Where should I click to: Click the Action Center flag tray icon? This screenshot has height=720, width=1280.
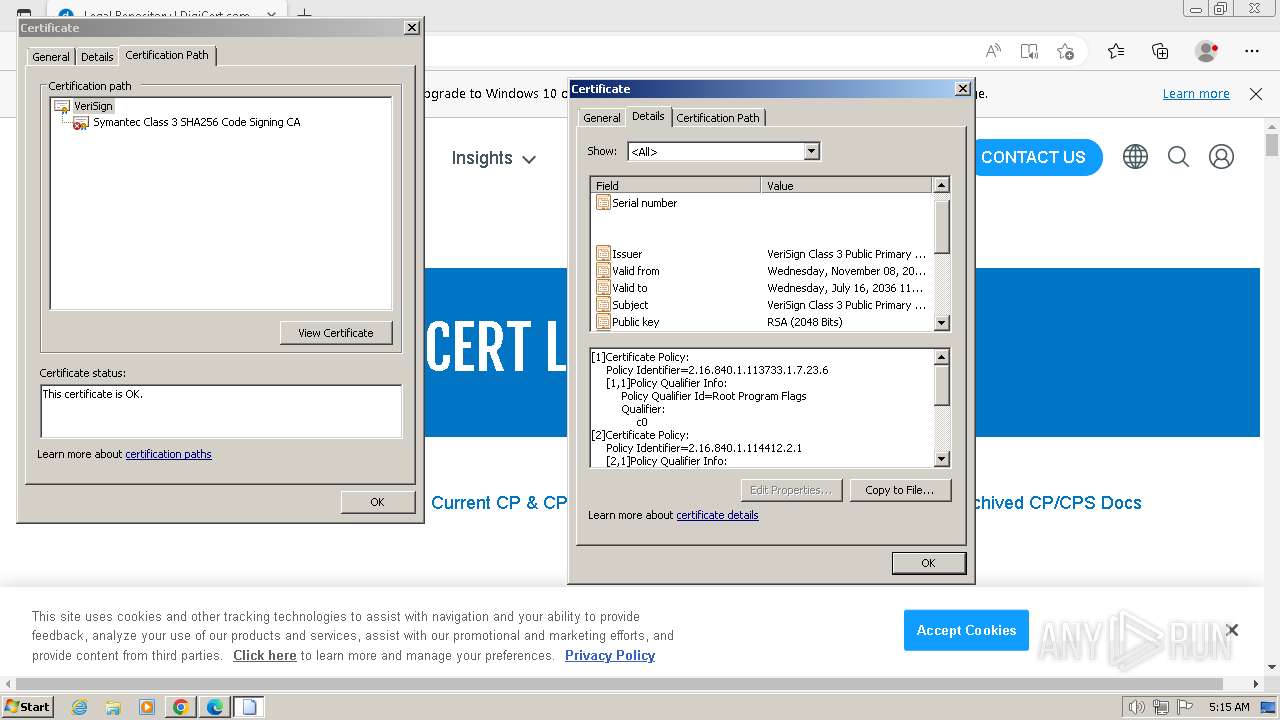tap(1186, 707)
